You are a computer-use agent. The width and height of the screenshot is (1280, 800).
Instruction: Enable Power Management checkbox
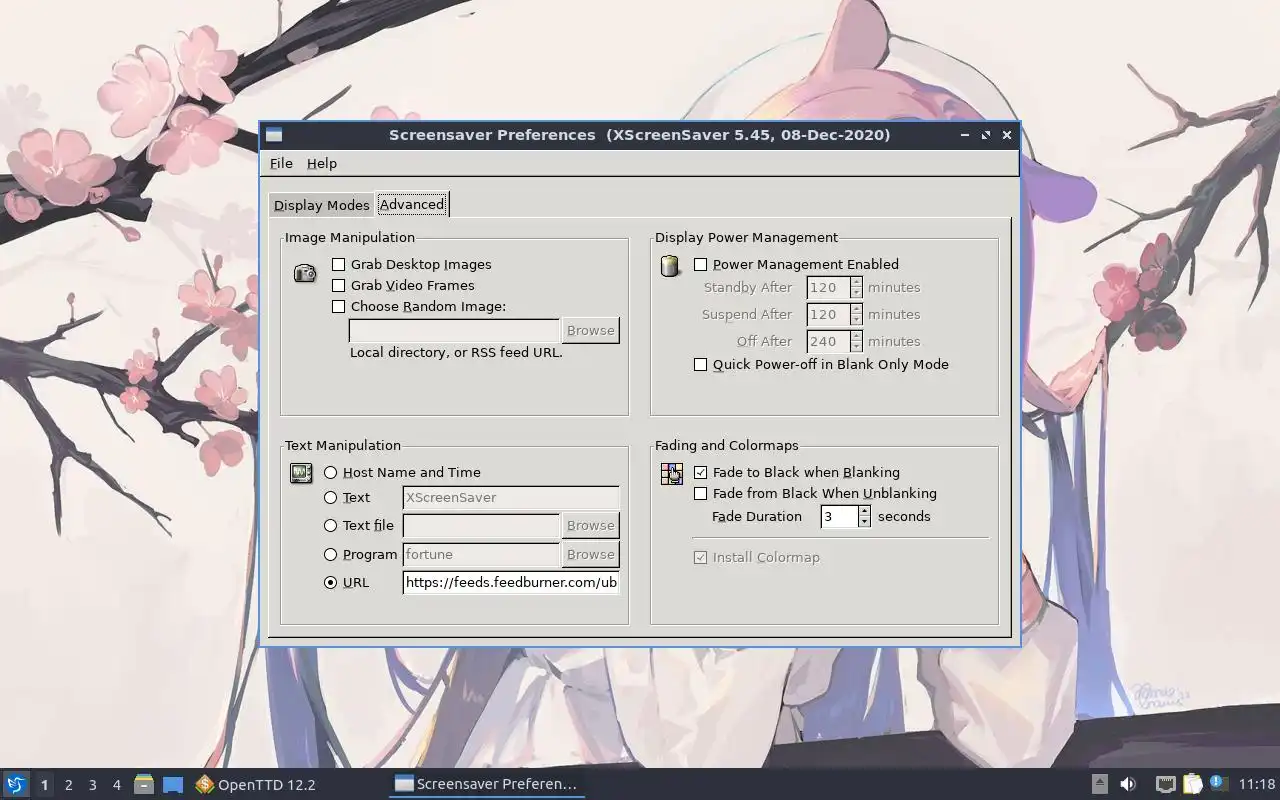coord(701,265)
